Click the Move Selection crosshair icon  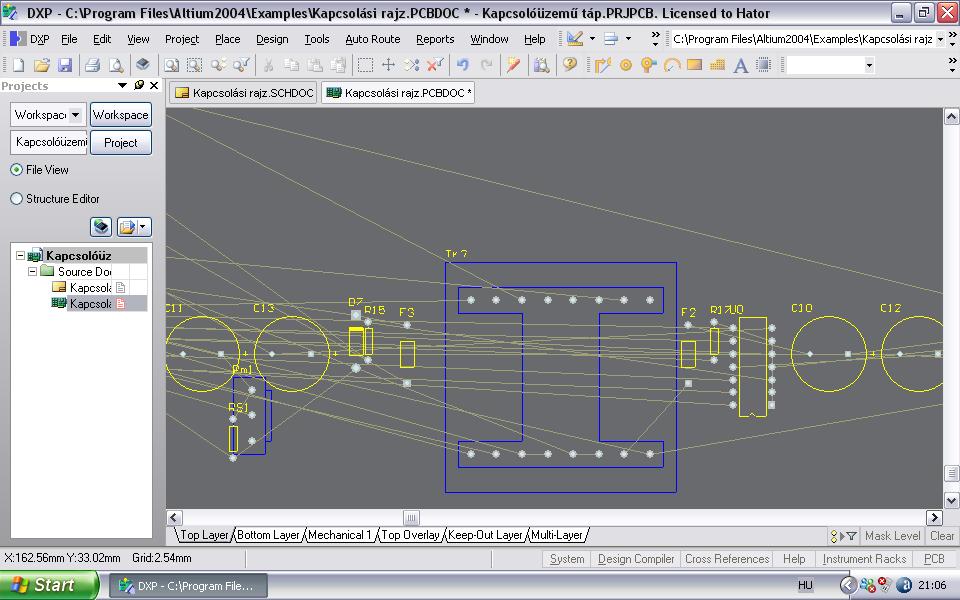(x=388, y=64)
